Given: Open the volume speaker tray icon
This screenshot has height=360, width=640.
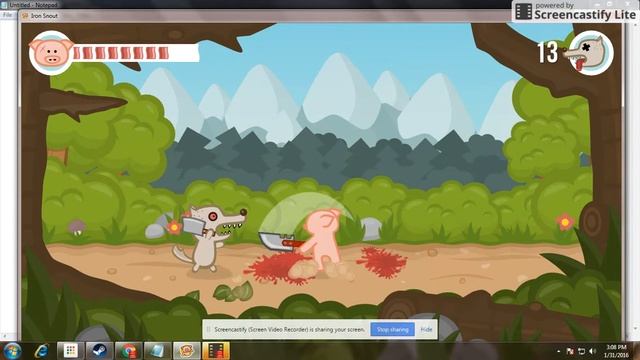Looking at the screenshot, I should coord(593,351).
